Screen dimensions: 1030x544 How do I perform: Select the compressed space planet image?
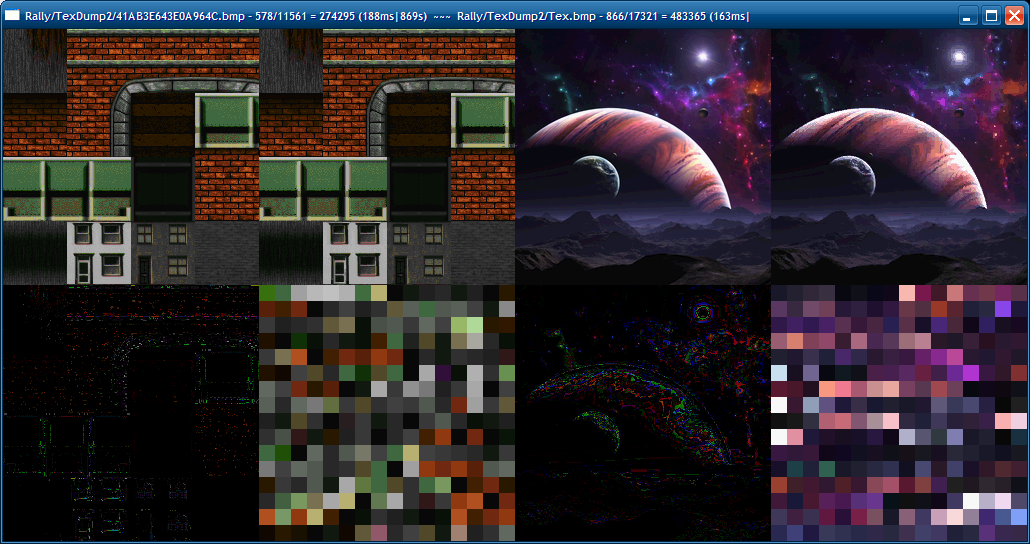coord(899,156)
